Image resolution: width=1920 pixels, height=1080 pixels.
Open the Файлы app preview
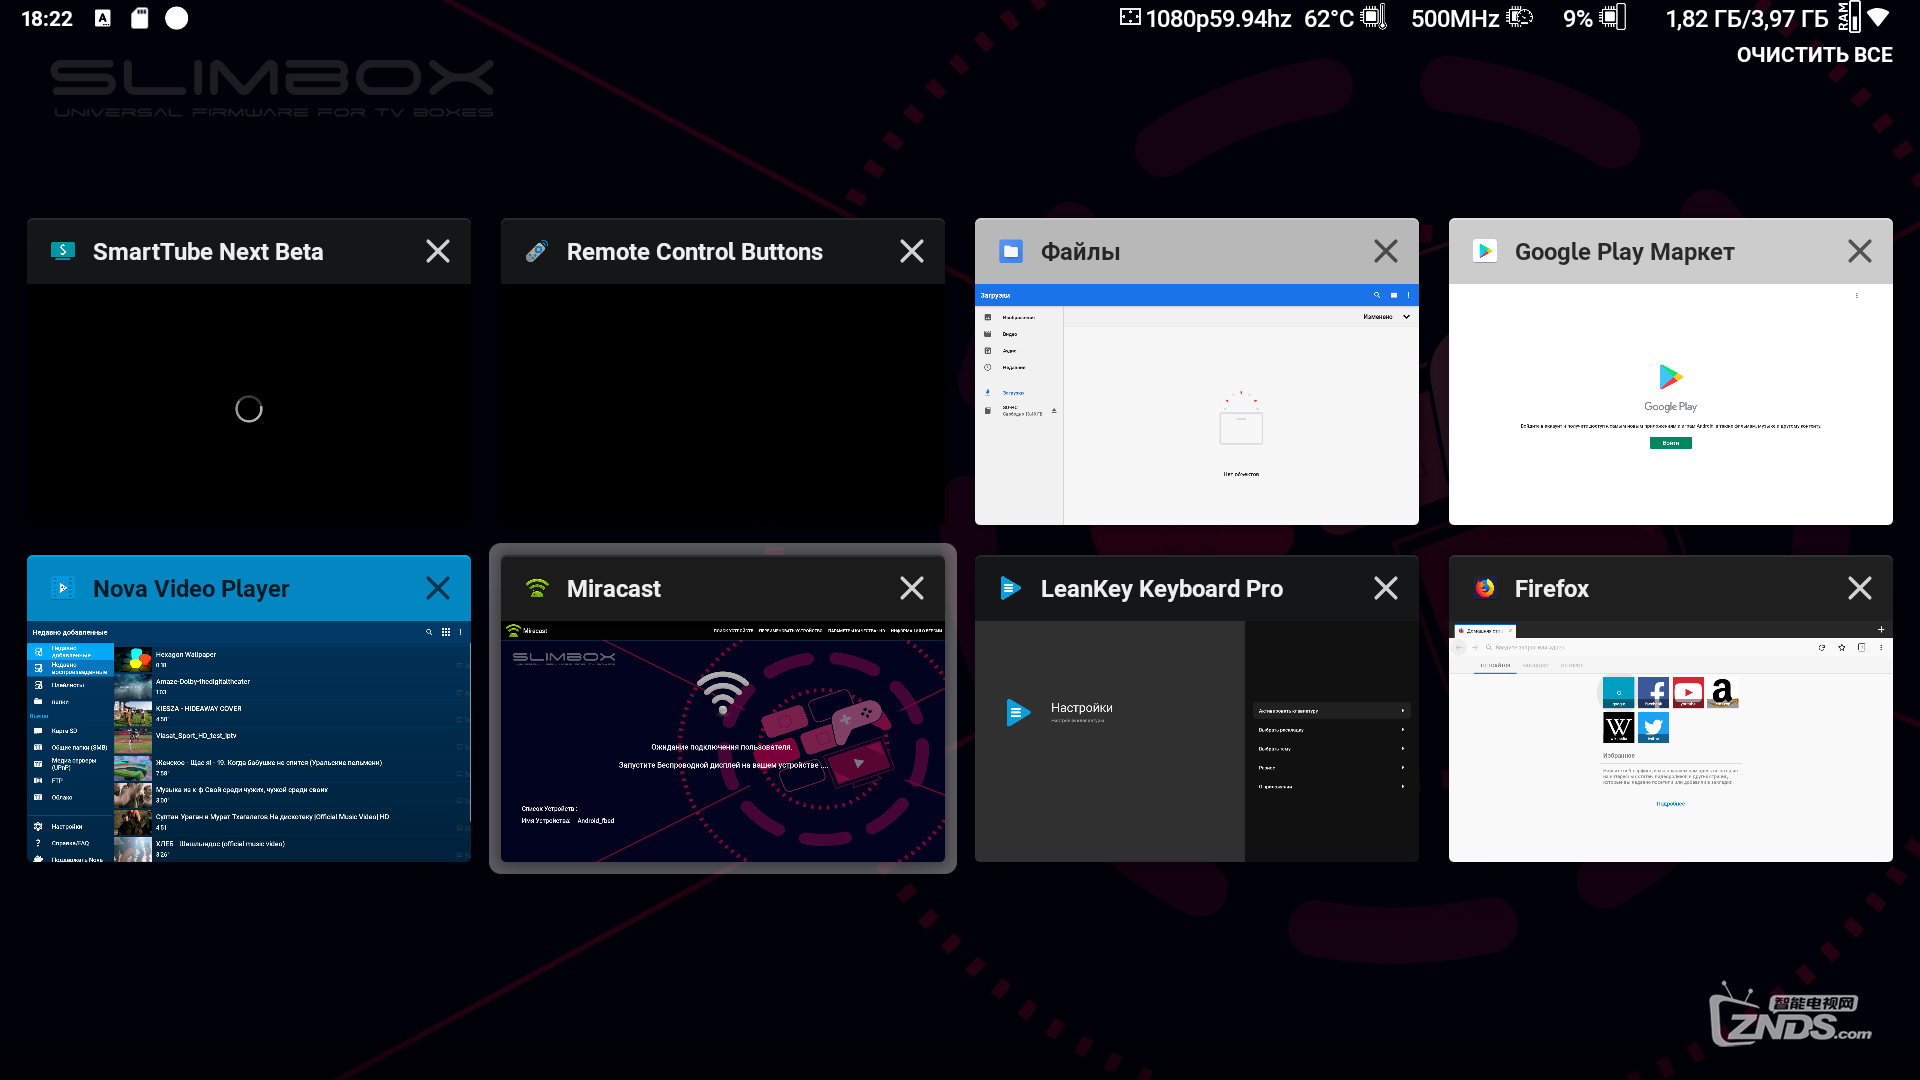(1197, 405)
